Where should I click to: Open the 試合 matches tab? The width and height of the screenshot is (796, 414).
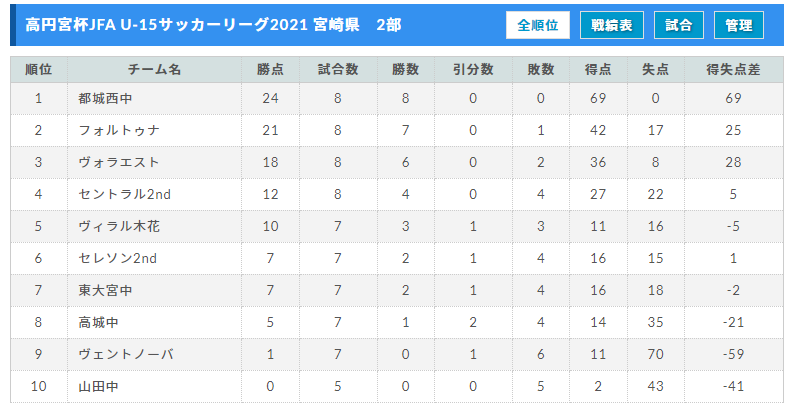click(678, 25)
